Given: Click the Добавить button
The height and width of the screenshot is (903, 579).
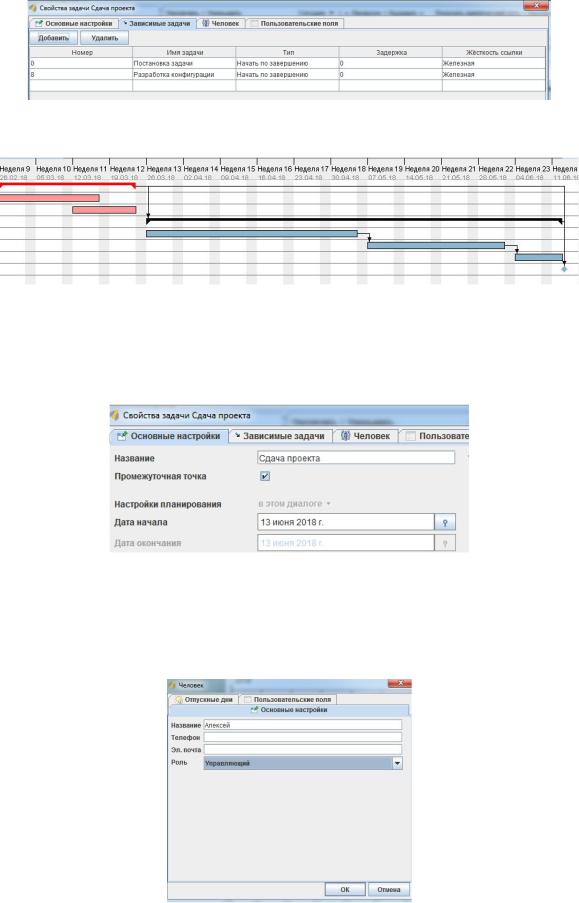Looking at the screenshot, I should (53, 38).
